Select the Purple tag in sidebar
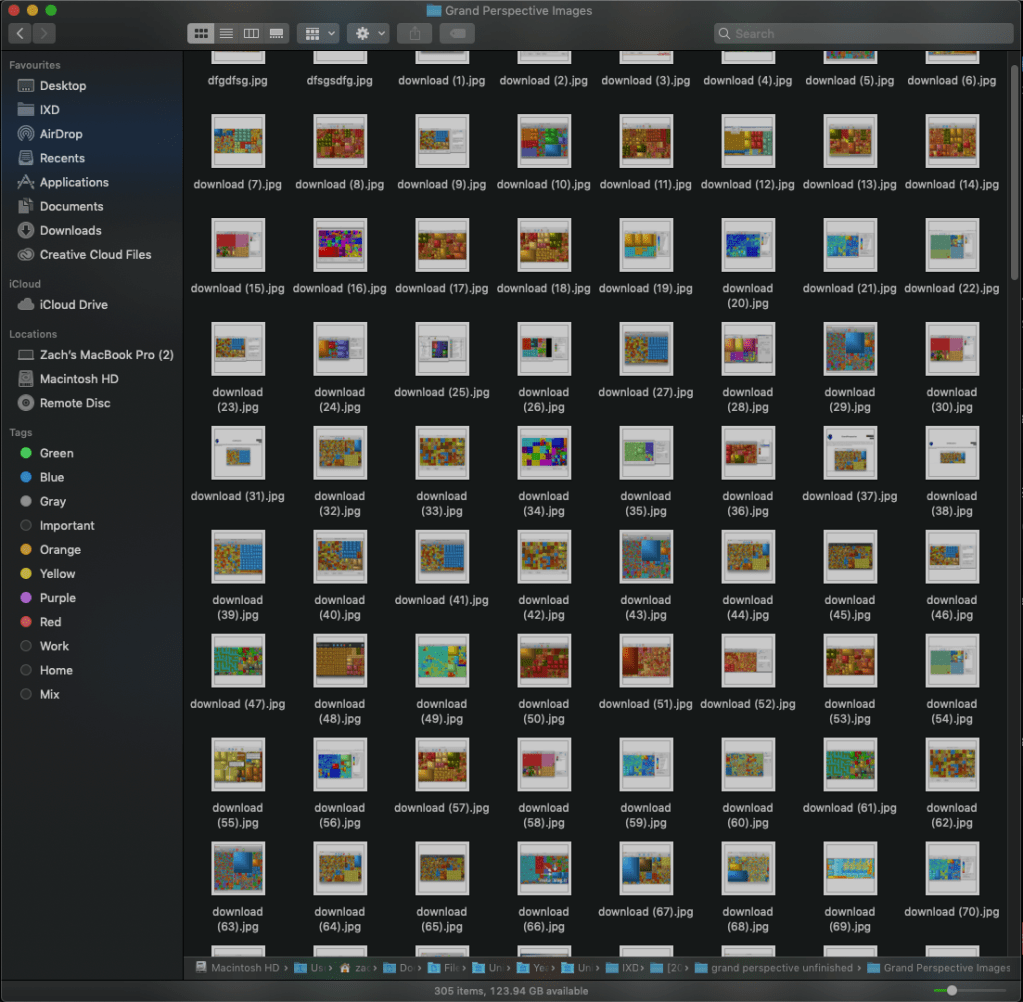Screen dimensions: 1023x1002 [x=57, y=598]
